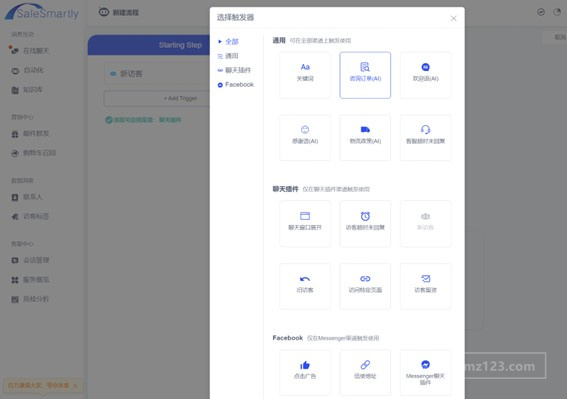Choose the 关键词 keyword trigger card
567x399 pixels.
304,75
